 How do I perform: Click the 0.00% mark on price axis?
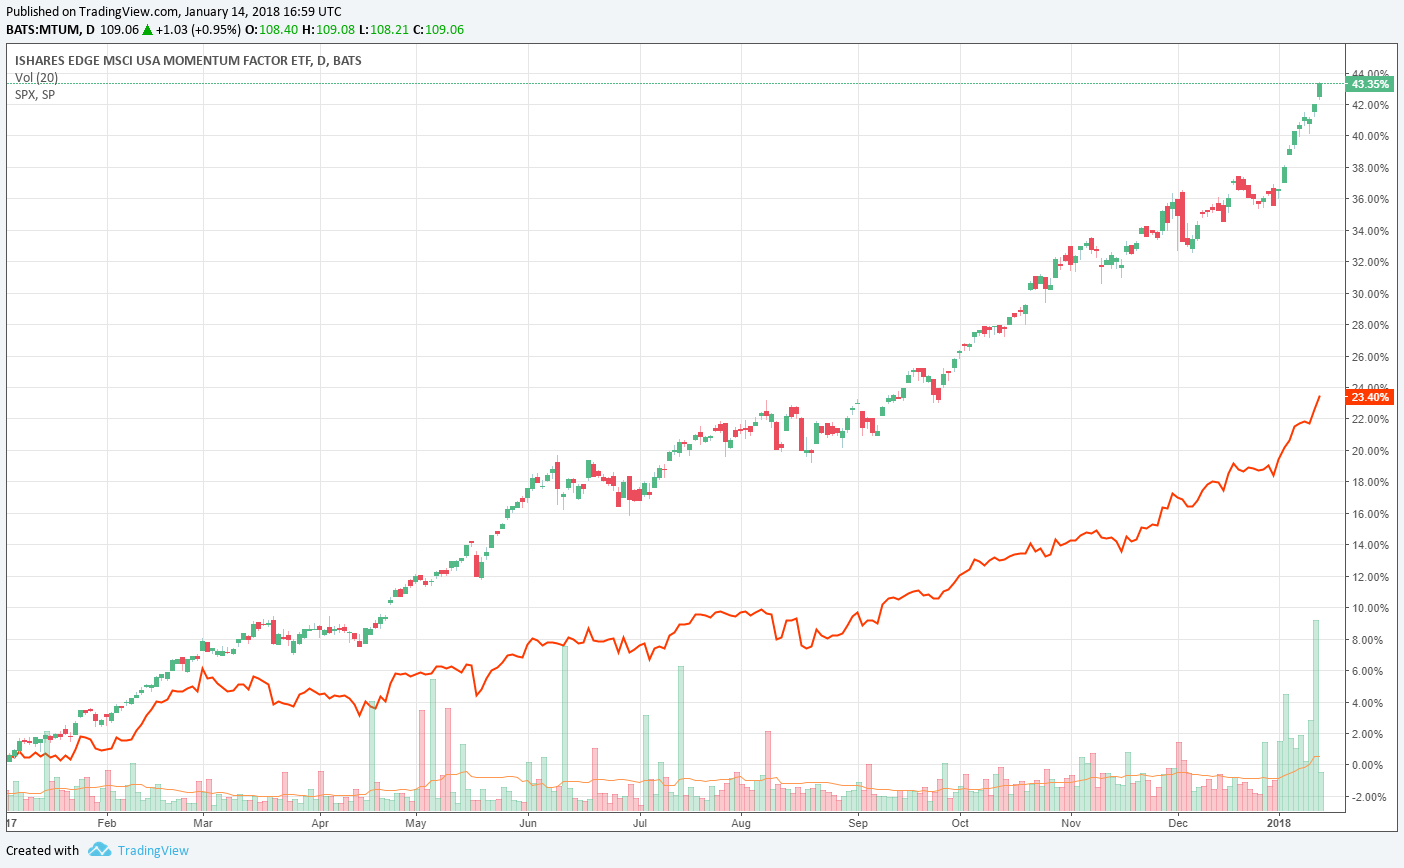(x=1369, y=766)
